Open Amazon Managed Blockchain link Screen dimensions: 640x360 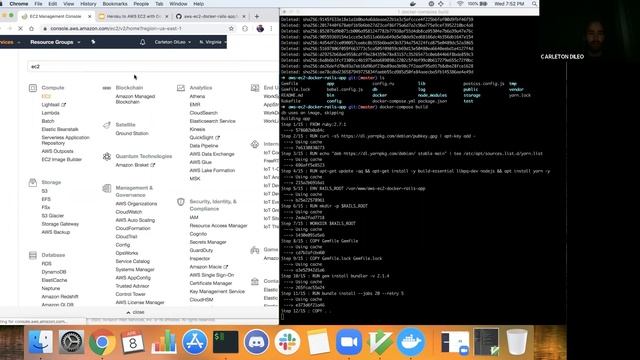pyautogui.click(x=135, y=99)
